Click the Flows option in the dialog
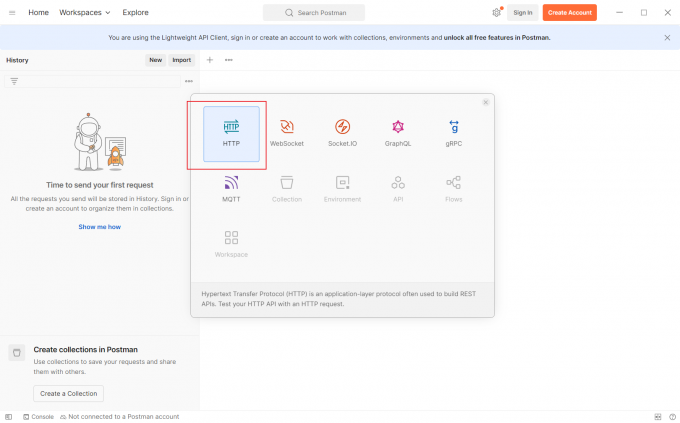The image size is (680, 423). 453,190
